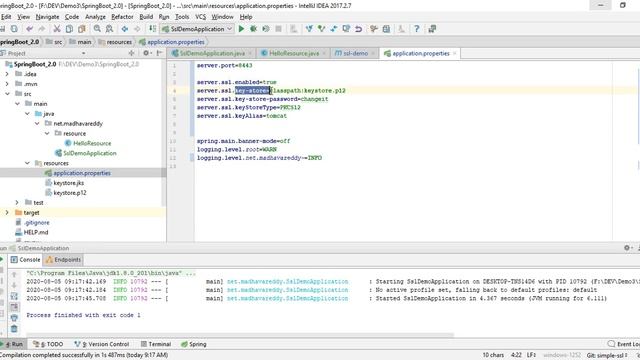Collapse the java folder
The height and width of the screenshot is (360, 640).
(x=27, y=113)
